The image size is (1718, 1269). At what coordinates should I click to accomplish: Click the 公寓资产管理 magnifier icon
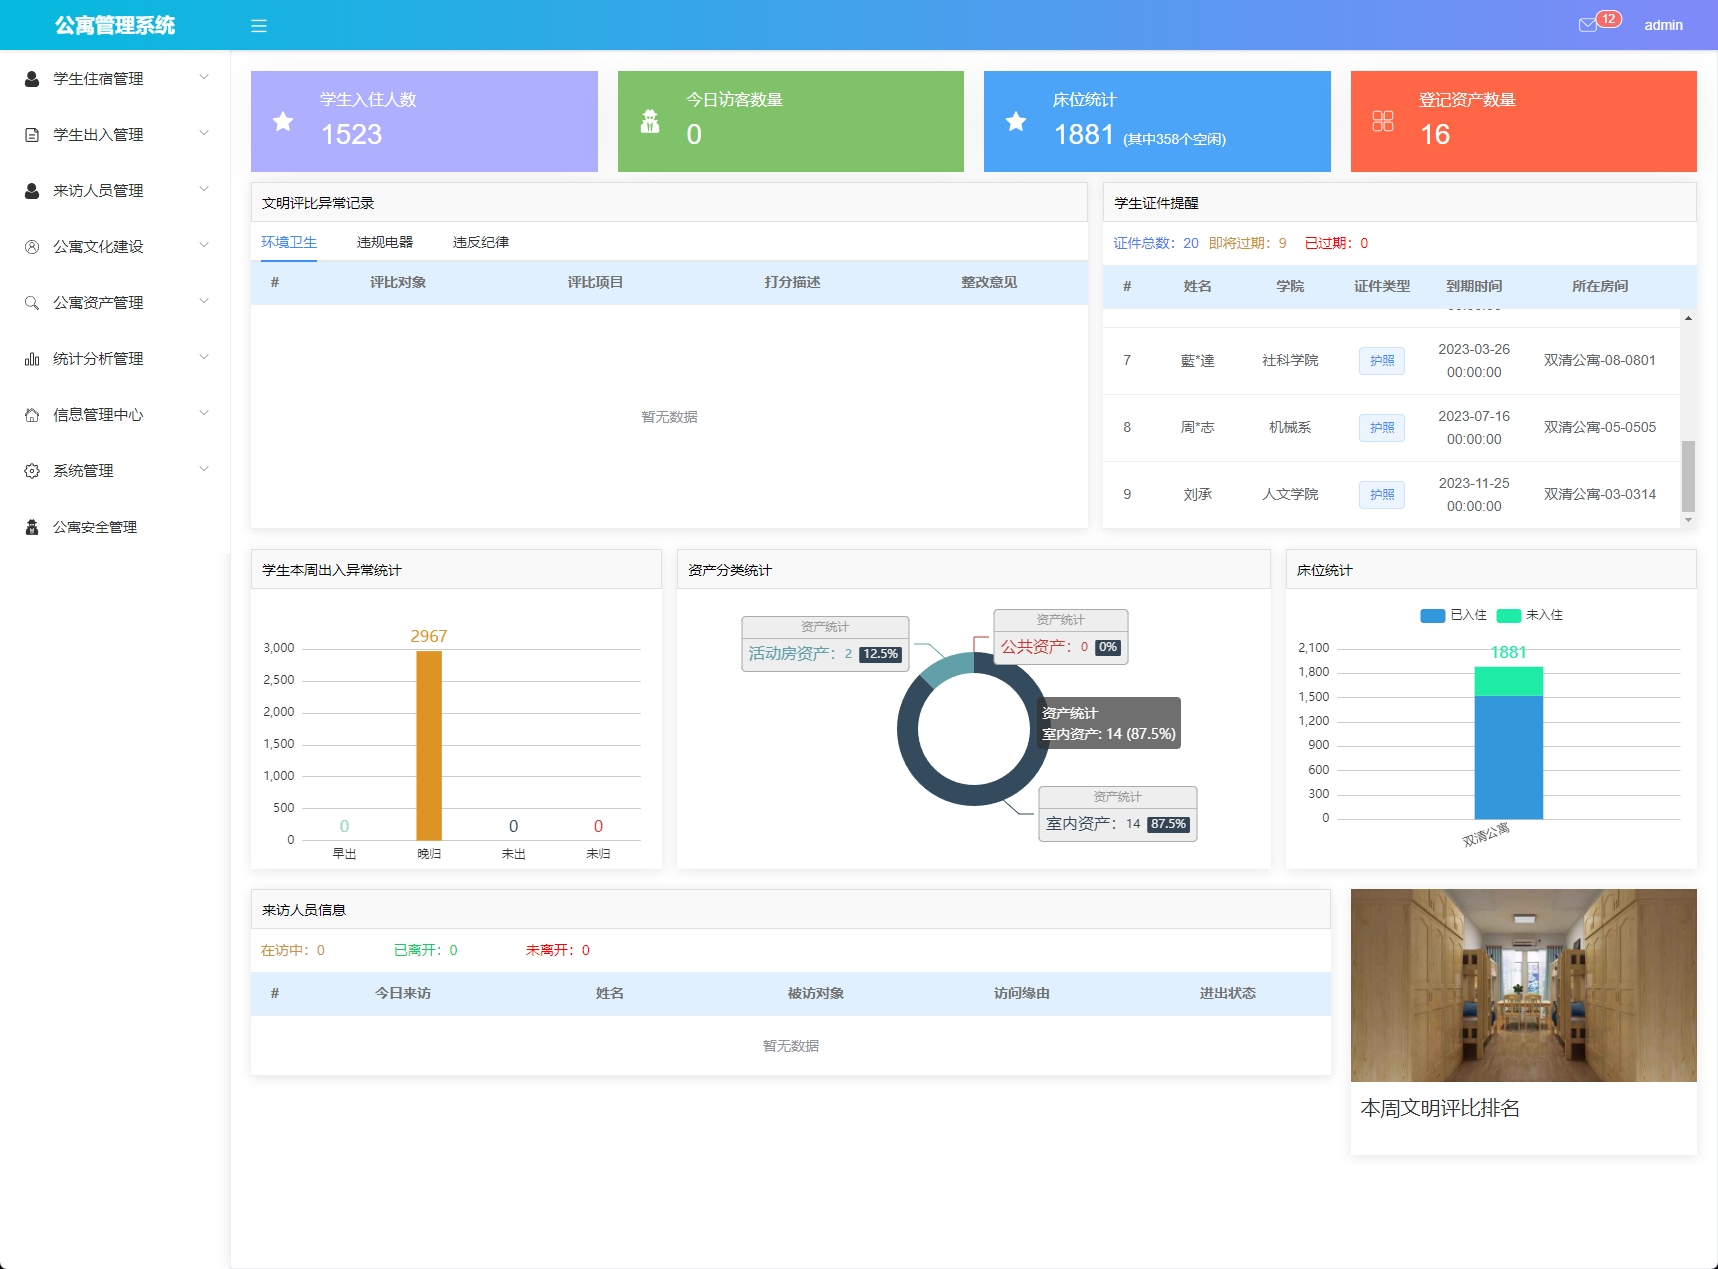32,303
